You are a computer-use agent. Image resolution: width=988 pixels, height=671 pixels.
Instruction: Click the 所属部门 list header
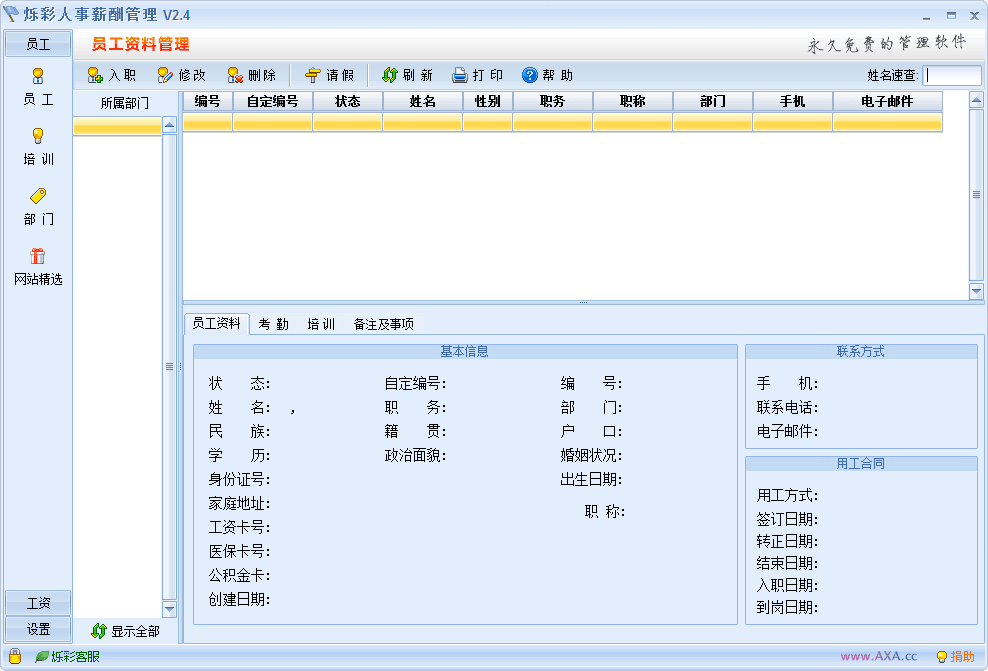click(125, 103)
